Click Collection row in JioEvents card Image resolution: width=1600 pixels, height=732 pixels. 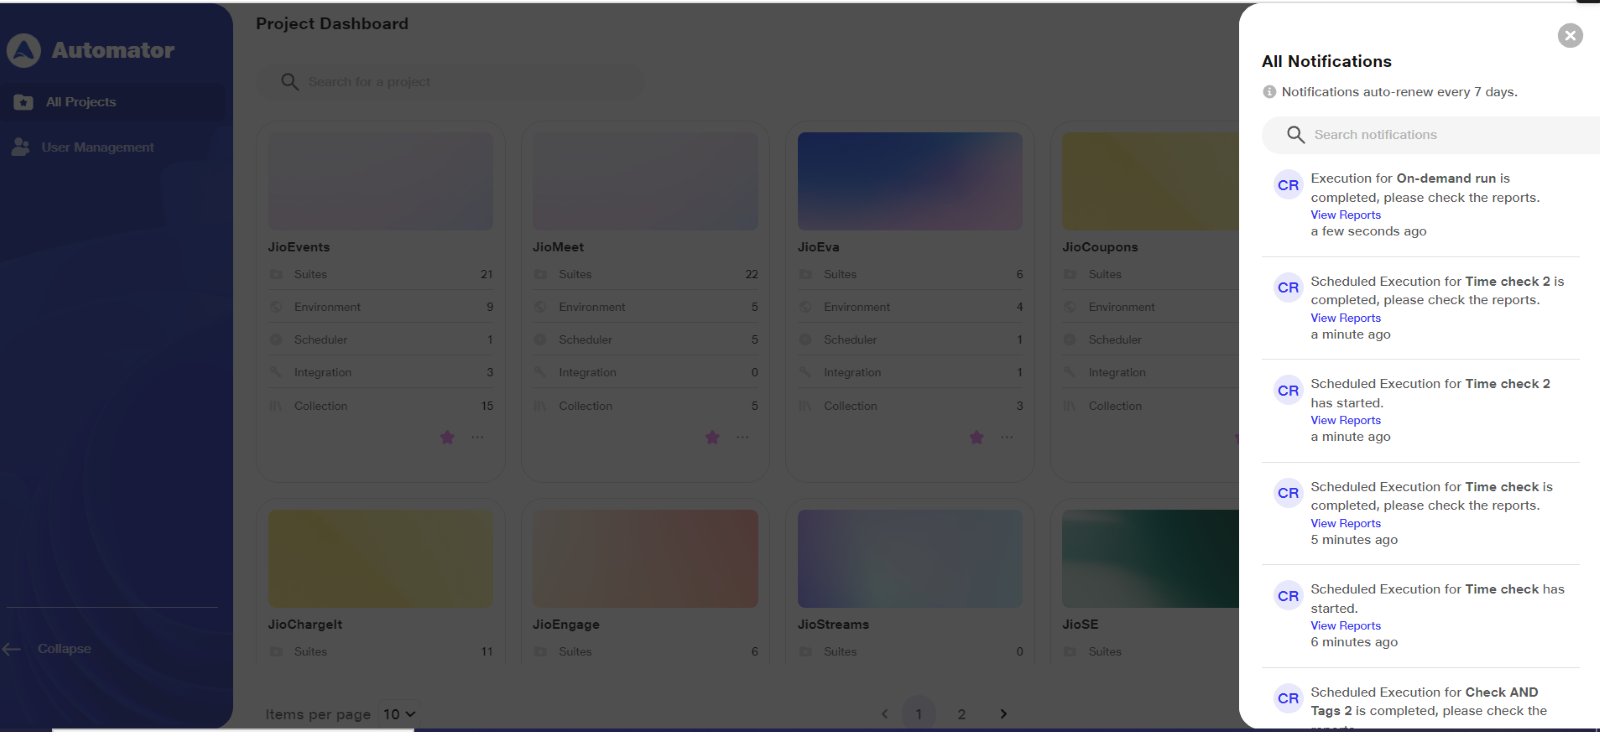coord(381,406)
